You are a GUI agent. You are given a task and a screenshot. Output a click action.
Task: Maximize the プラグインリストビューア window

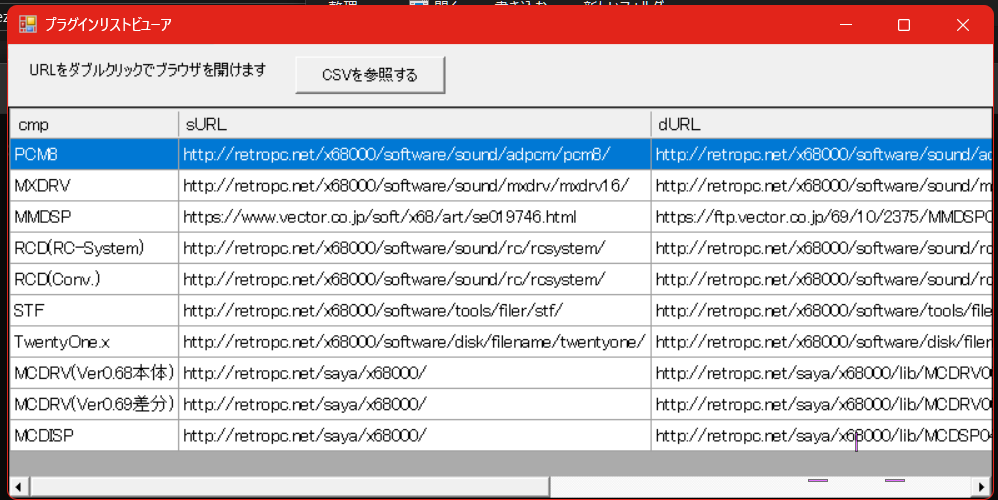[904, 25]
